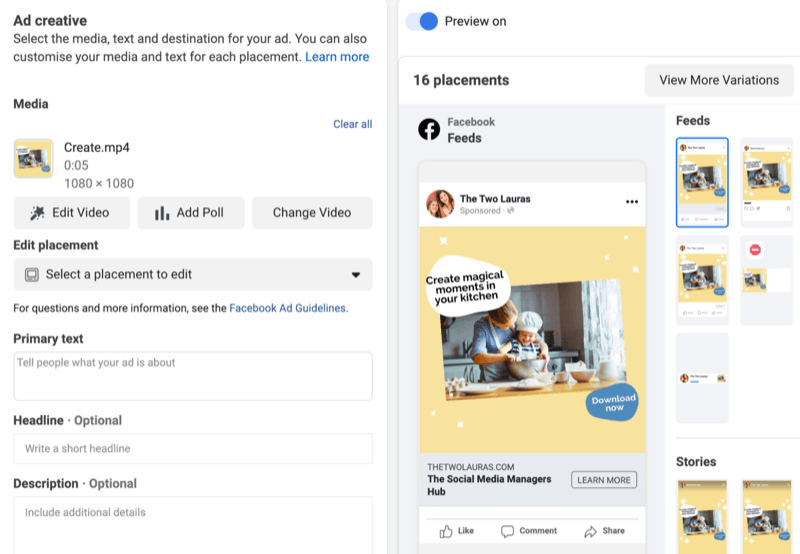Image resolution: width=800 pixels, height=554 pixels.
Task: Open the Facebook Ad Guidelines link
Action: click(x=288, y=308)
